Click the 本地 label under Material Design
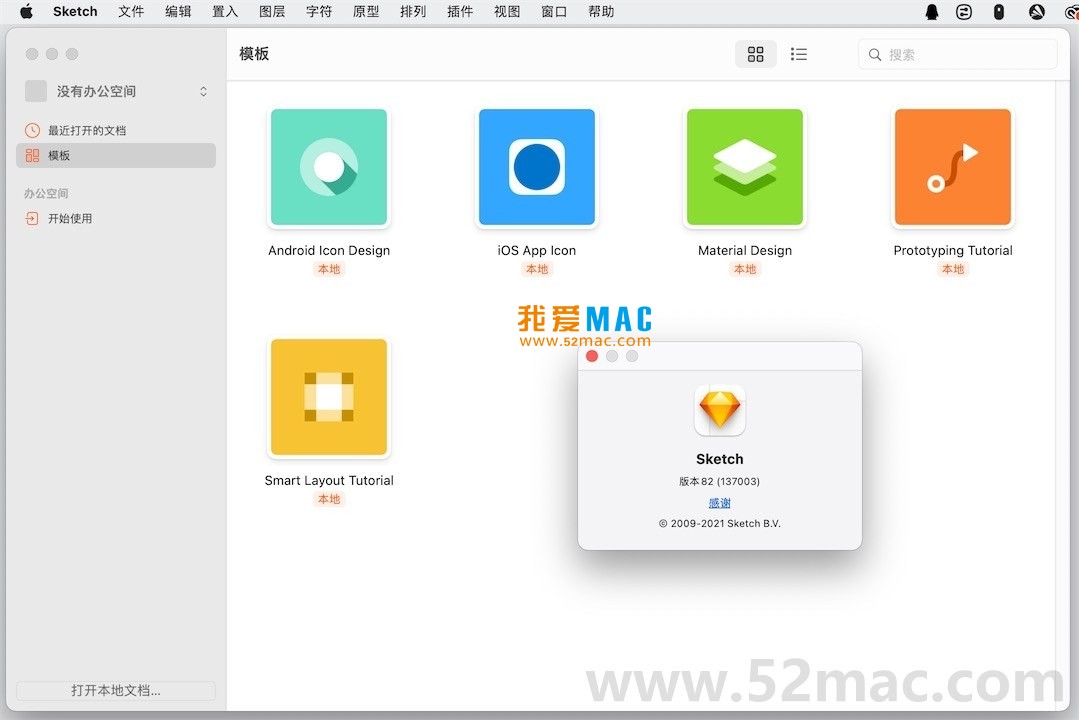1079x720 pixels. [744, 269]
